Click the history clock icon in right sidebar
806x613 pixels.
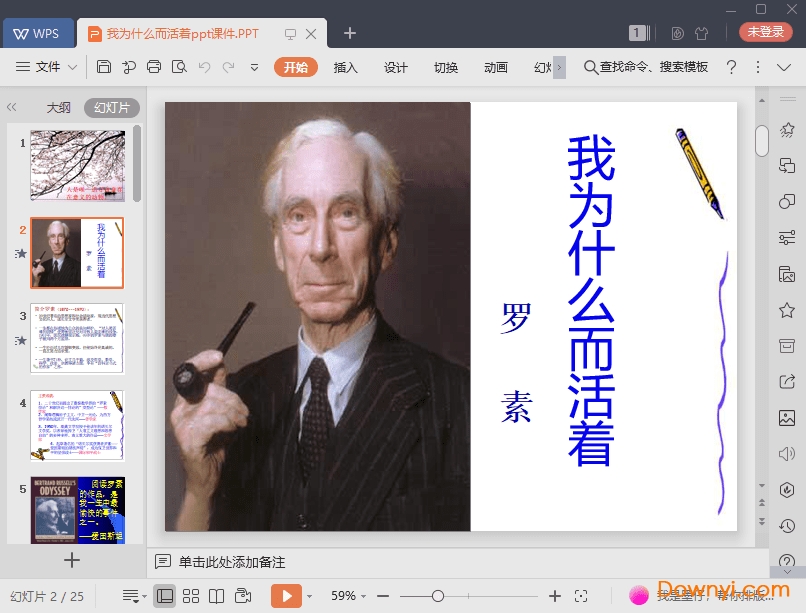coord(787,525)
